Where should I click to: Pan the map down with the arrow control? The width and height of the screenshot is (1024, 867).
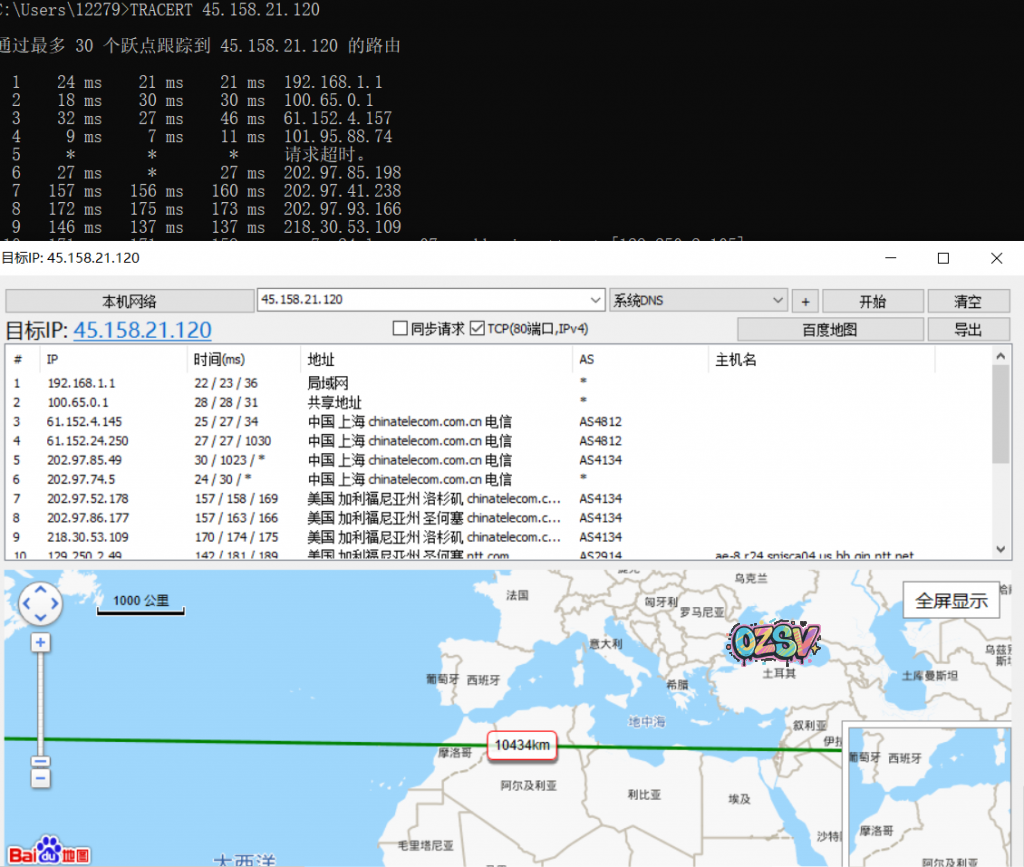click(41, 618)
